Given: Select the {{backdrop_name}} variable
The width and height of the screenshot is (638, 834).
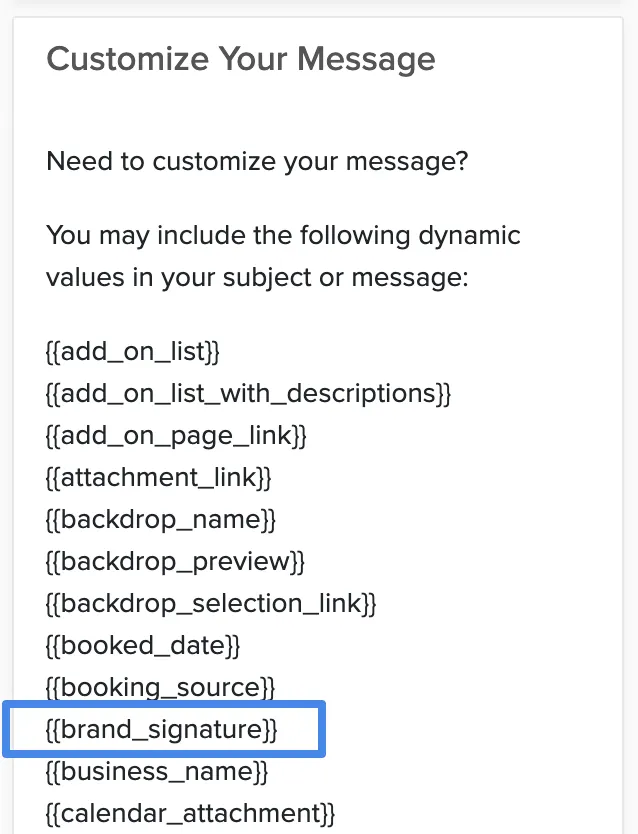Looking at the screenshot, I should click(x=161, y=520).
